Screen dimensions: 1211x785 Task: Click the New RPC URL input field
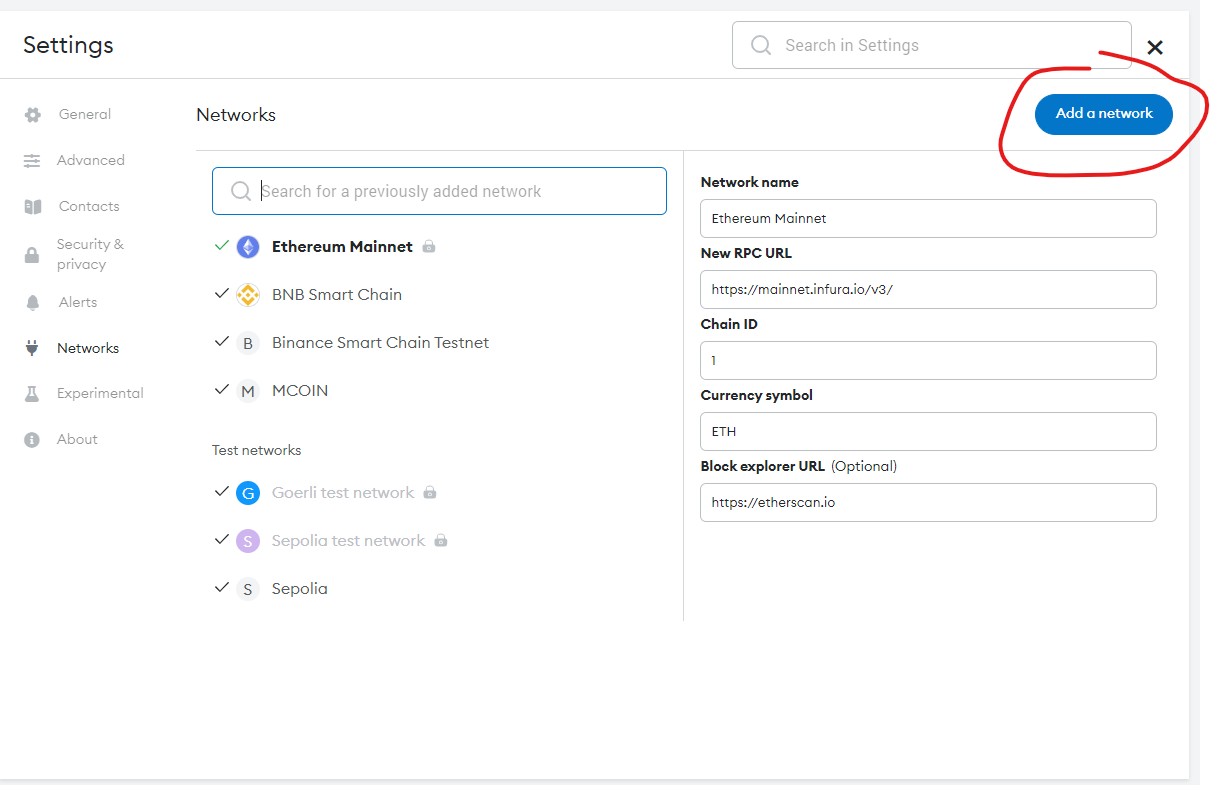coord(928,289)
